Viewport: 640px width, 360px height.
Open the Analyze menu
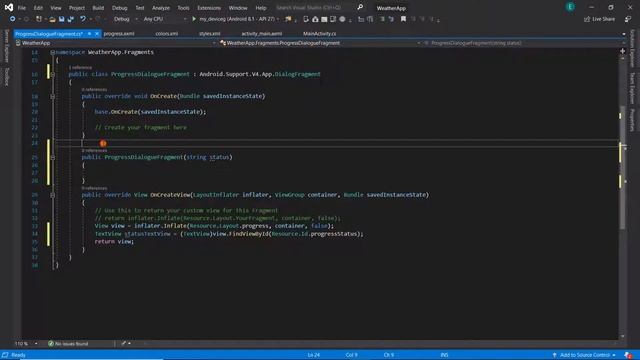(161, 8)
